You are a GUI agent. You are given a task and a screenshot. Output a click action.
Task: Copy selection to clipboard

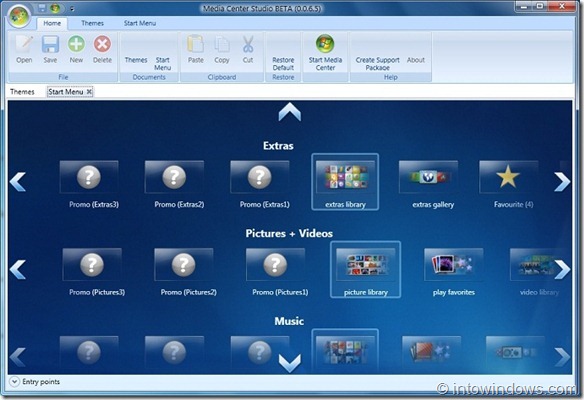coord(222,49)
